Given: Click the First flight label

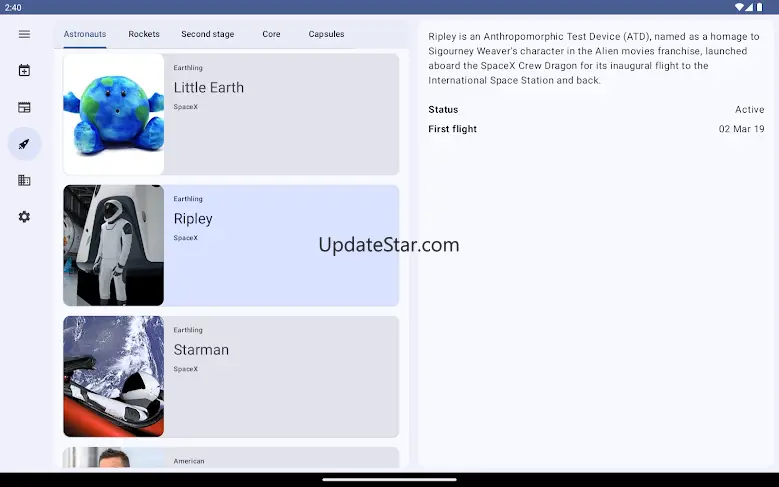Looking at the screenshot, I should pyautogui.click(x=453, y=129).
